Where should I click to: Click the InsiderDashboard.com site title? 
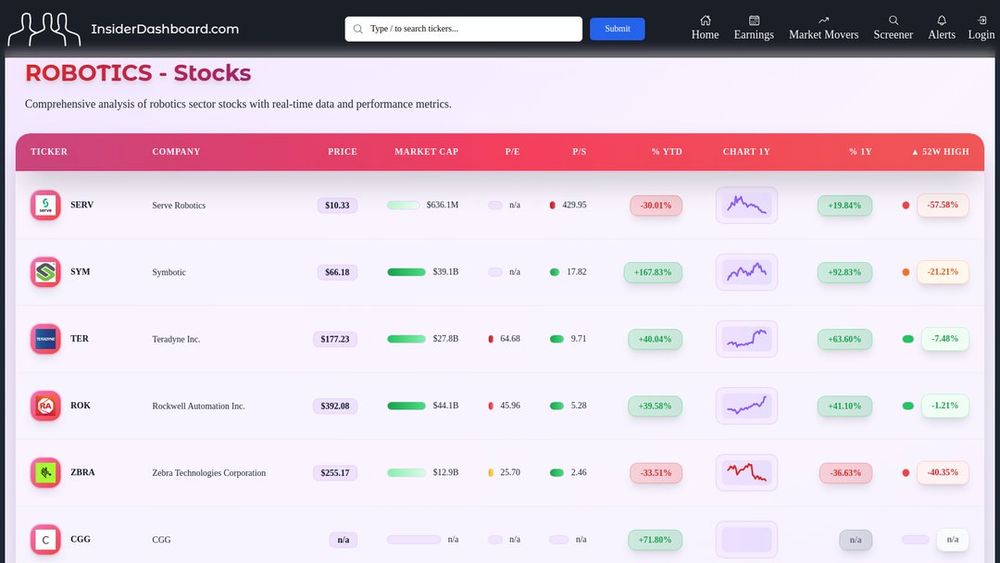tap(165, 29)
